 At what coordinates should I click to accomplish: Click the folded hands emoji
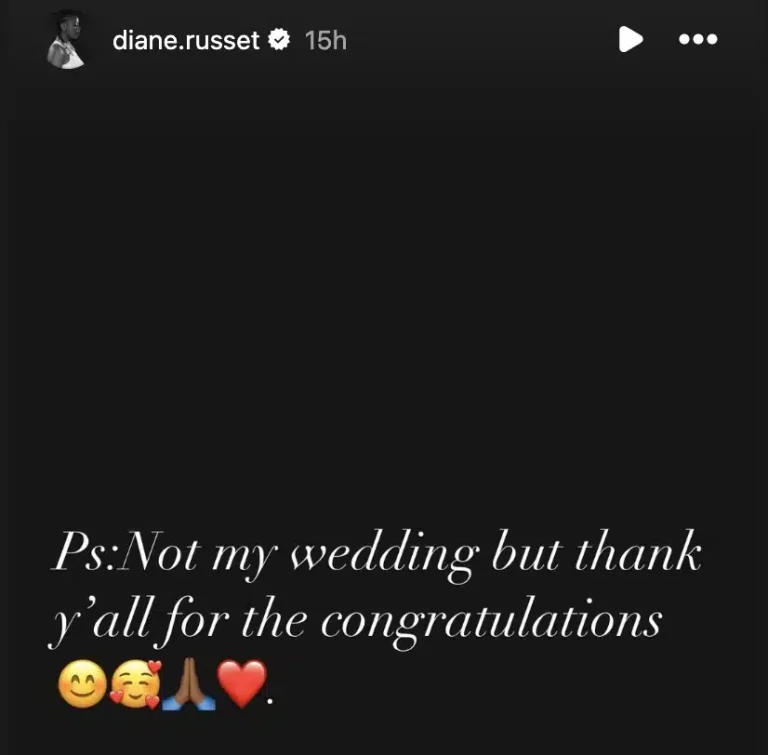pyautogui.click(x=189, y=684)
